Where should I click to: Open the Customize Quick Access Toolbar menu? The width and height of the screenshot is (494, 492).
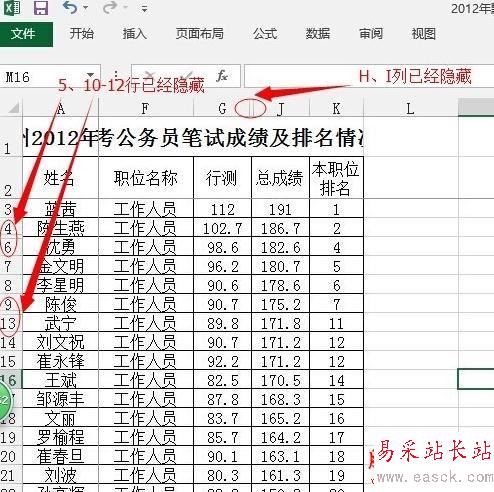pyautogui.click(x=144, y=9)
